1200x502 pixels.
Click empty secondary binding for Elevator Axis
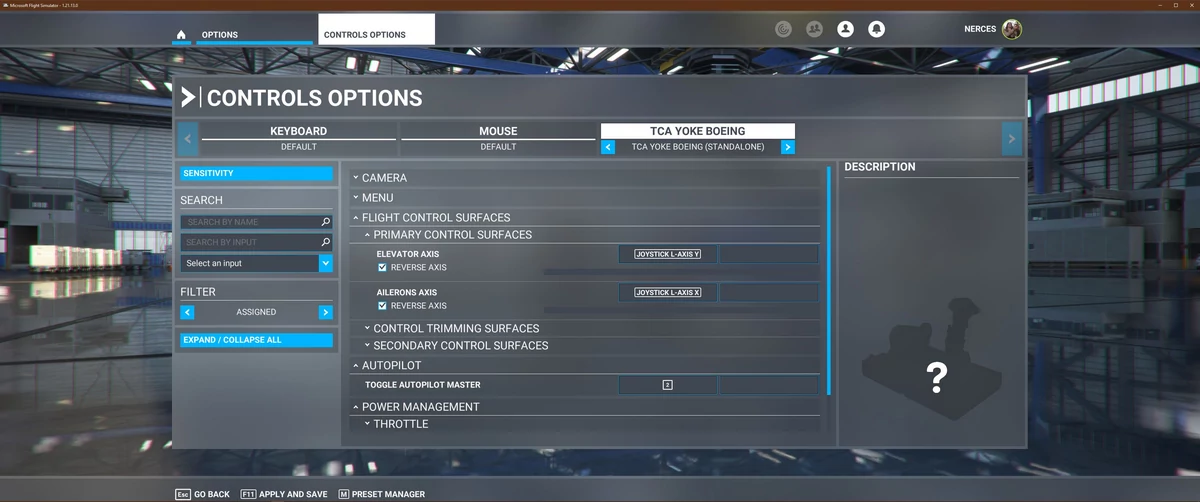pos(768,254)
